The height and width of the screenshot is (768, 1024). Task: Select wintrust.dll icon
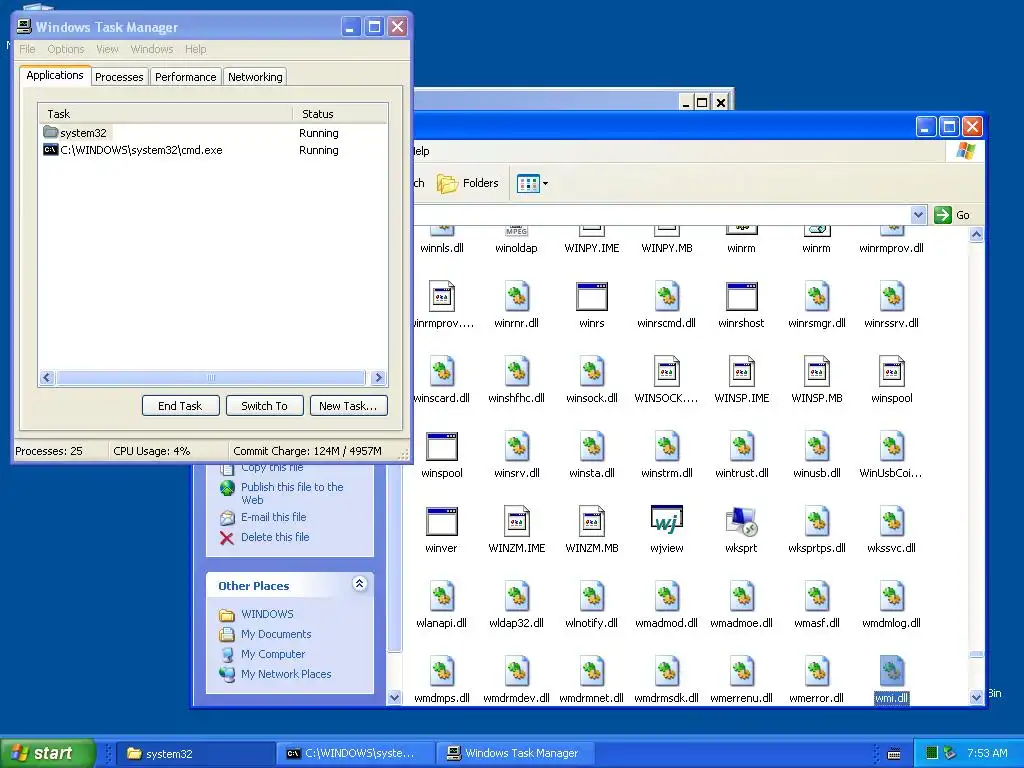click(x=741, y=447)
